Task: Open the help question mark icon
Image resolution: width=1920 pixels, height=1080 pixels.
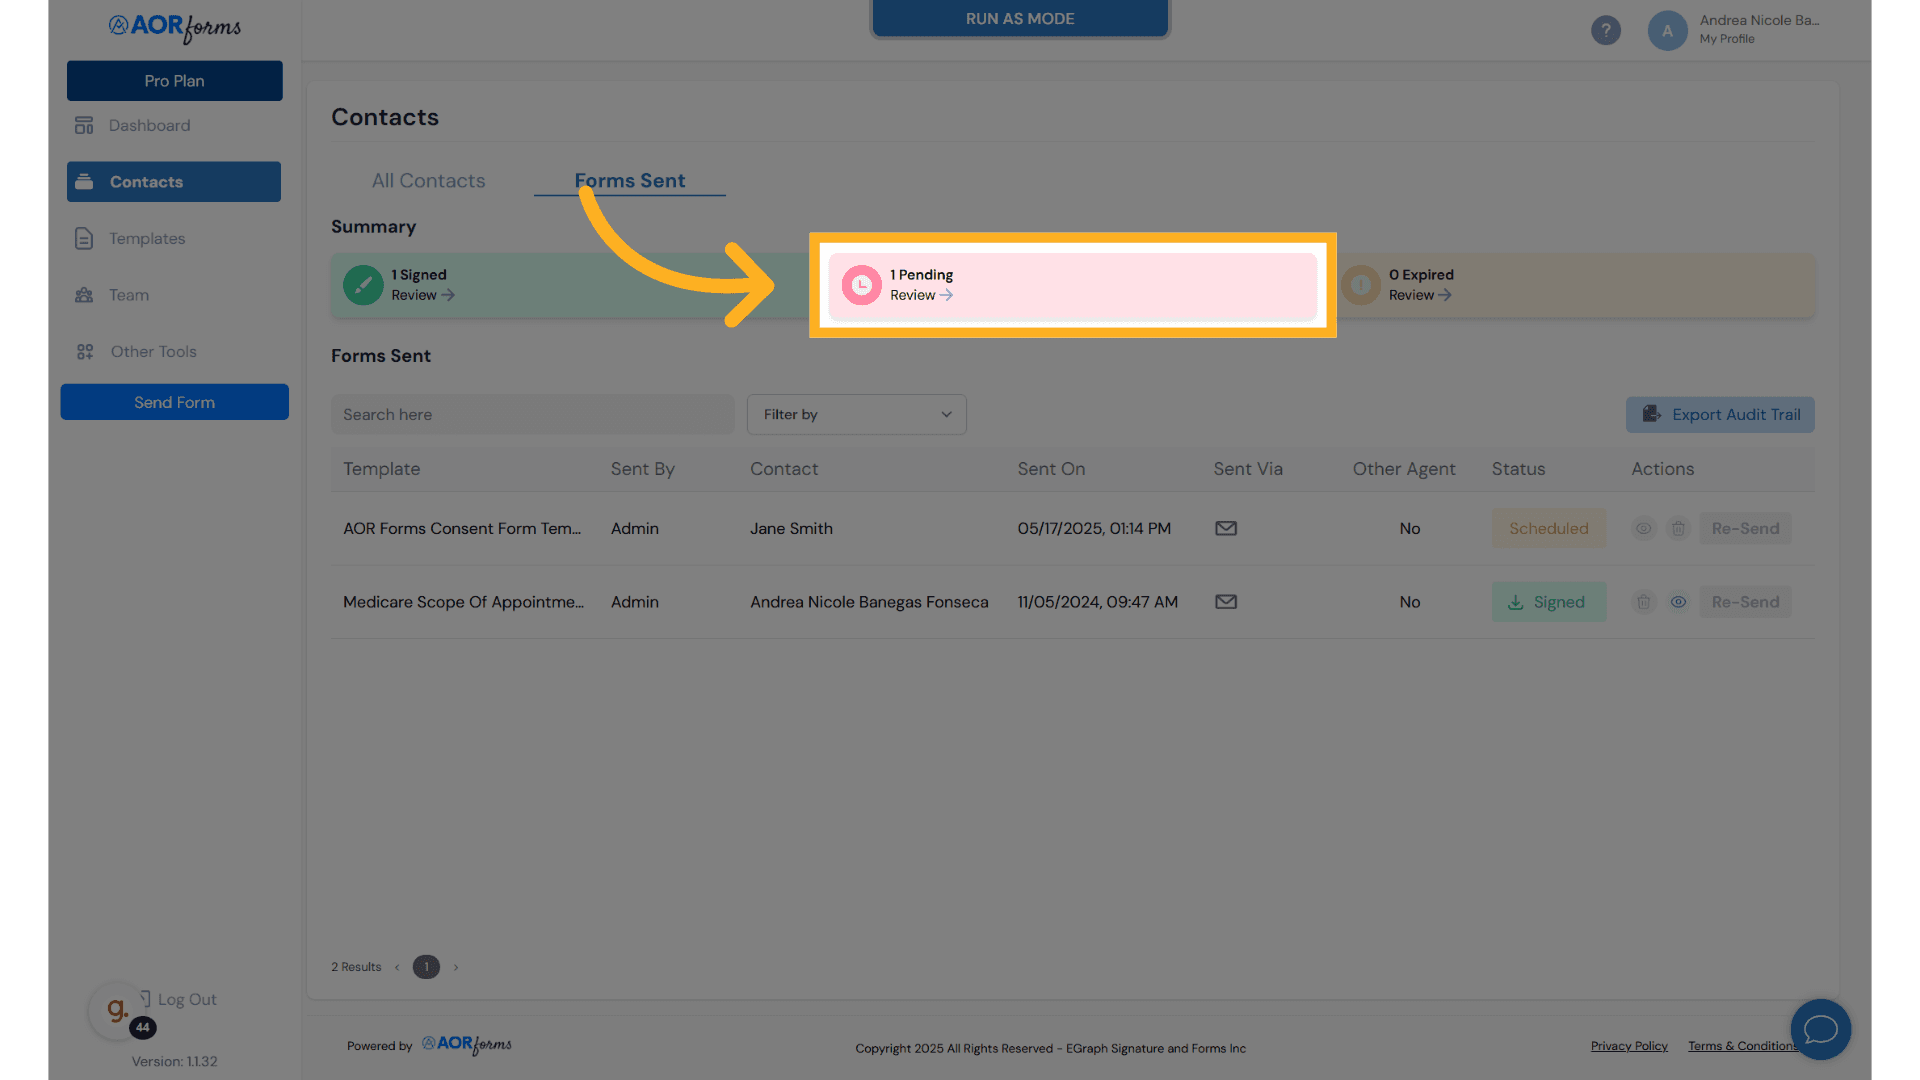Action: pos(1605,30)
